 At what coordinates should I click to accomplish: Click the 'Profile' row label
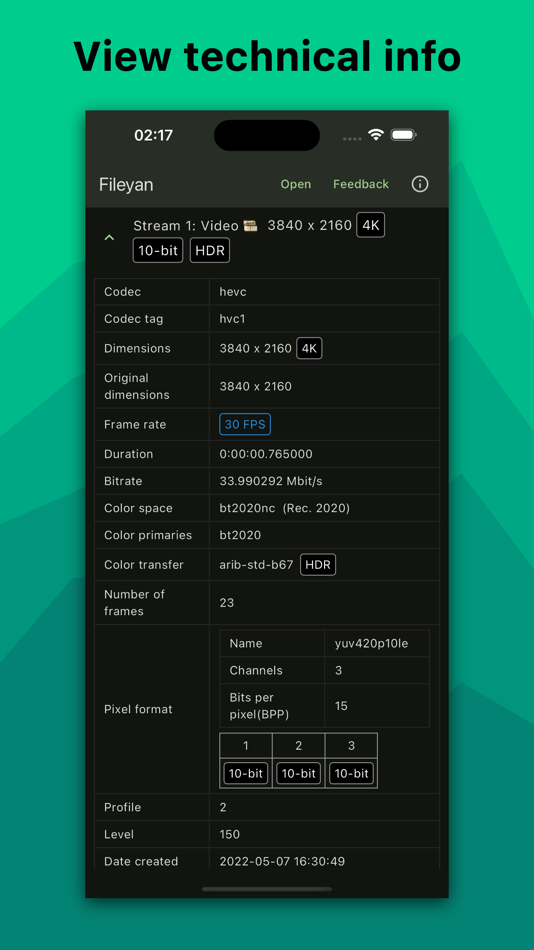122,807
